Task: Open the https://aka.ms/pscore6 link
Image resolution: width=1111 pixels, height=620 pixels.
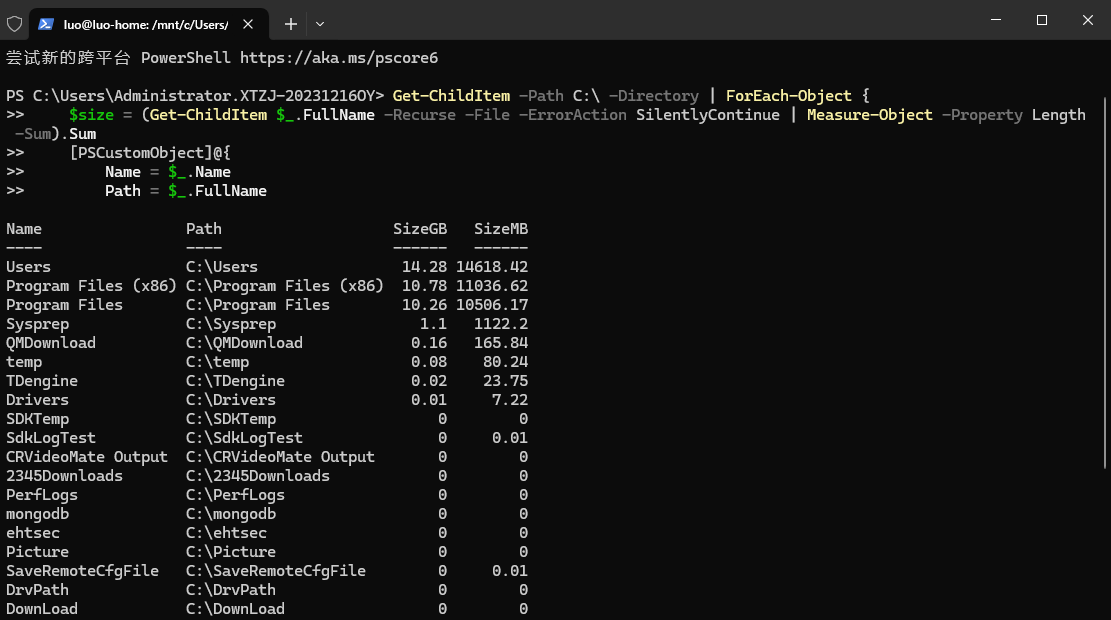Action: (339, 58)
